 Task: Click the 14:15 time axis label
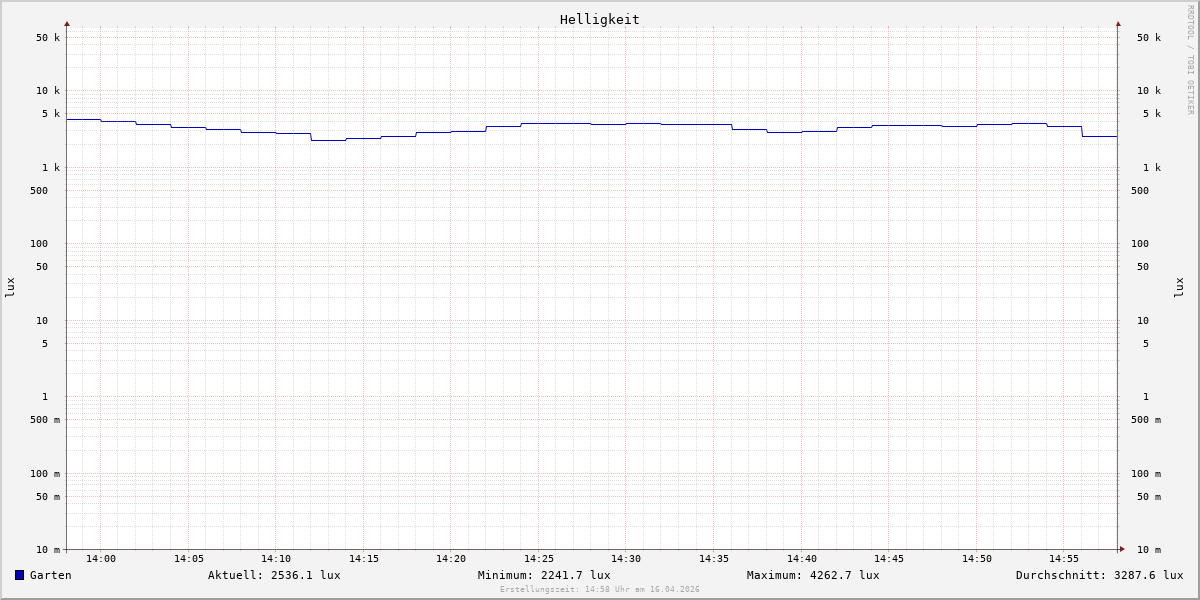click(x=364, y=559)
